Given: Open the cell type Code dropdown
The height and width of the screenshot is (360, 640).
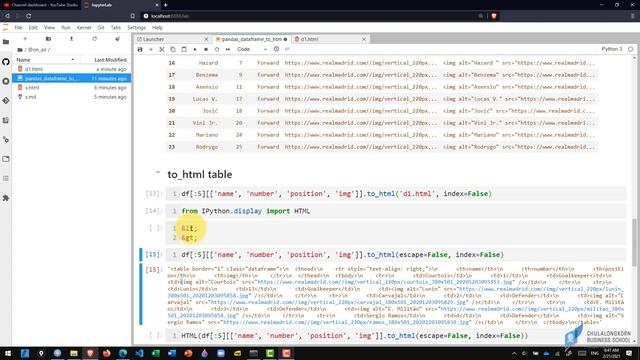Looking at the screenshot, I should point(252,49).
